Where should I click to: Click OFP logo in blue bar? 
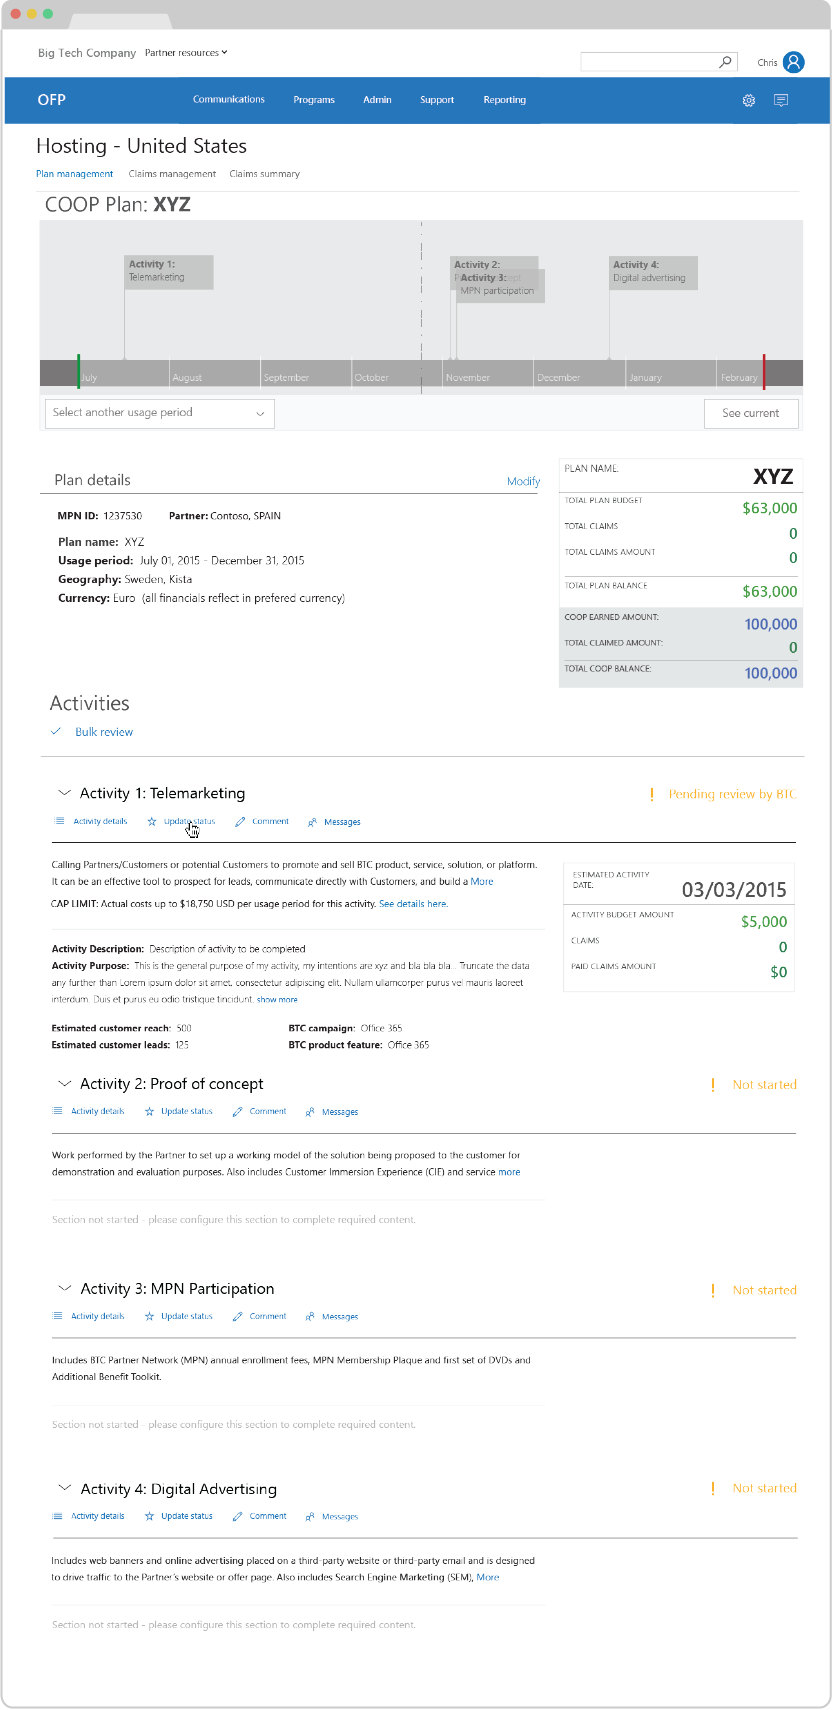pyautogui.click(x=52, y=100)
